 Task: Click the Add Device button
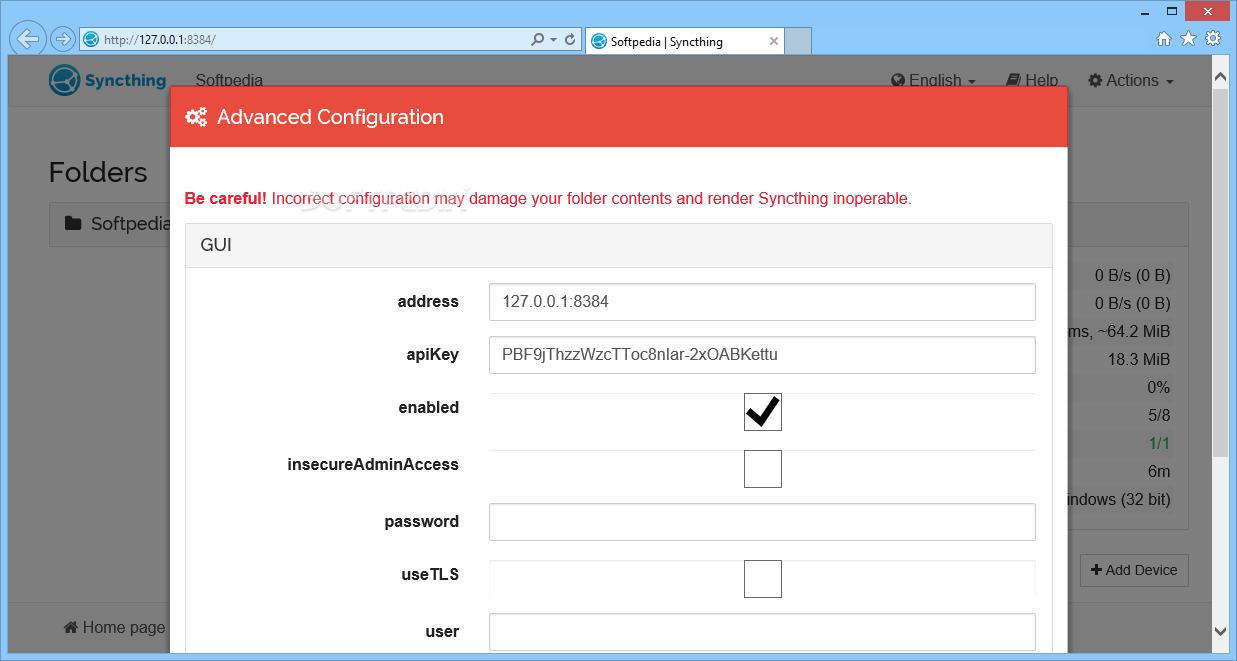click(x=1134, y=569)
